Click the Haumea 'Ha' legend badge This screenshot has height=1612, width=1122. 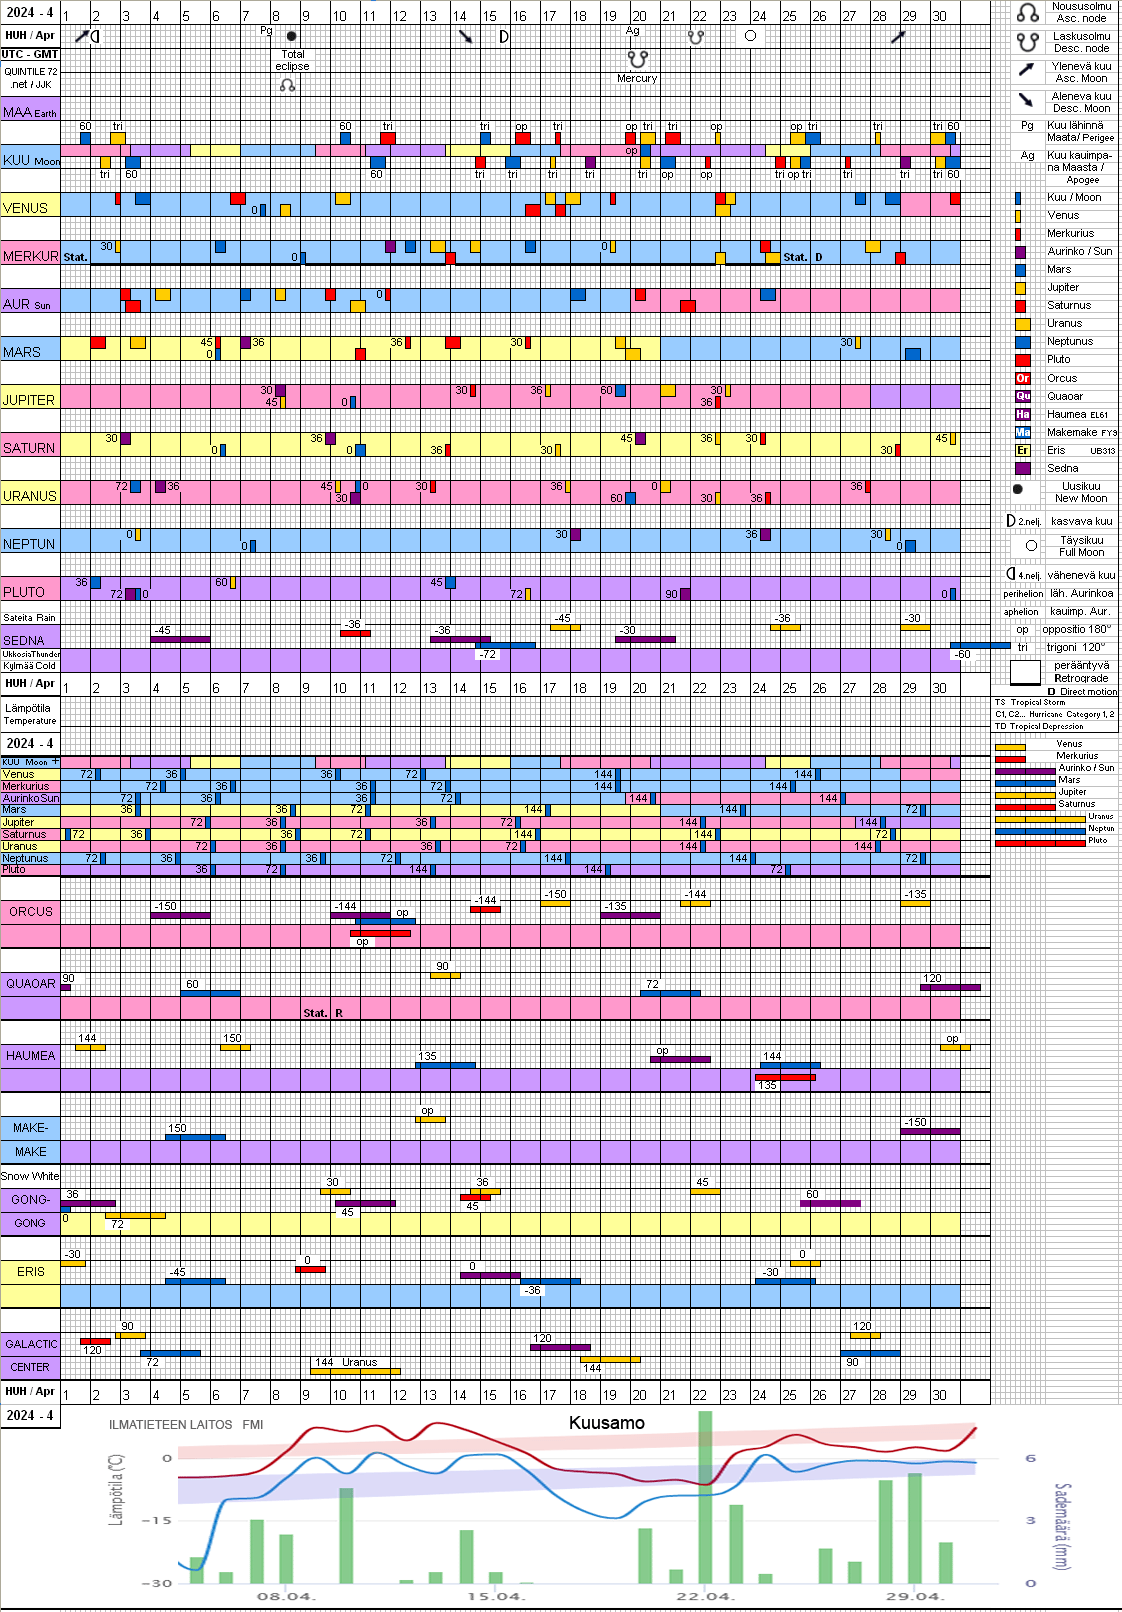pos(1023,414)
